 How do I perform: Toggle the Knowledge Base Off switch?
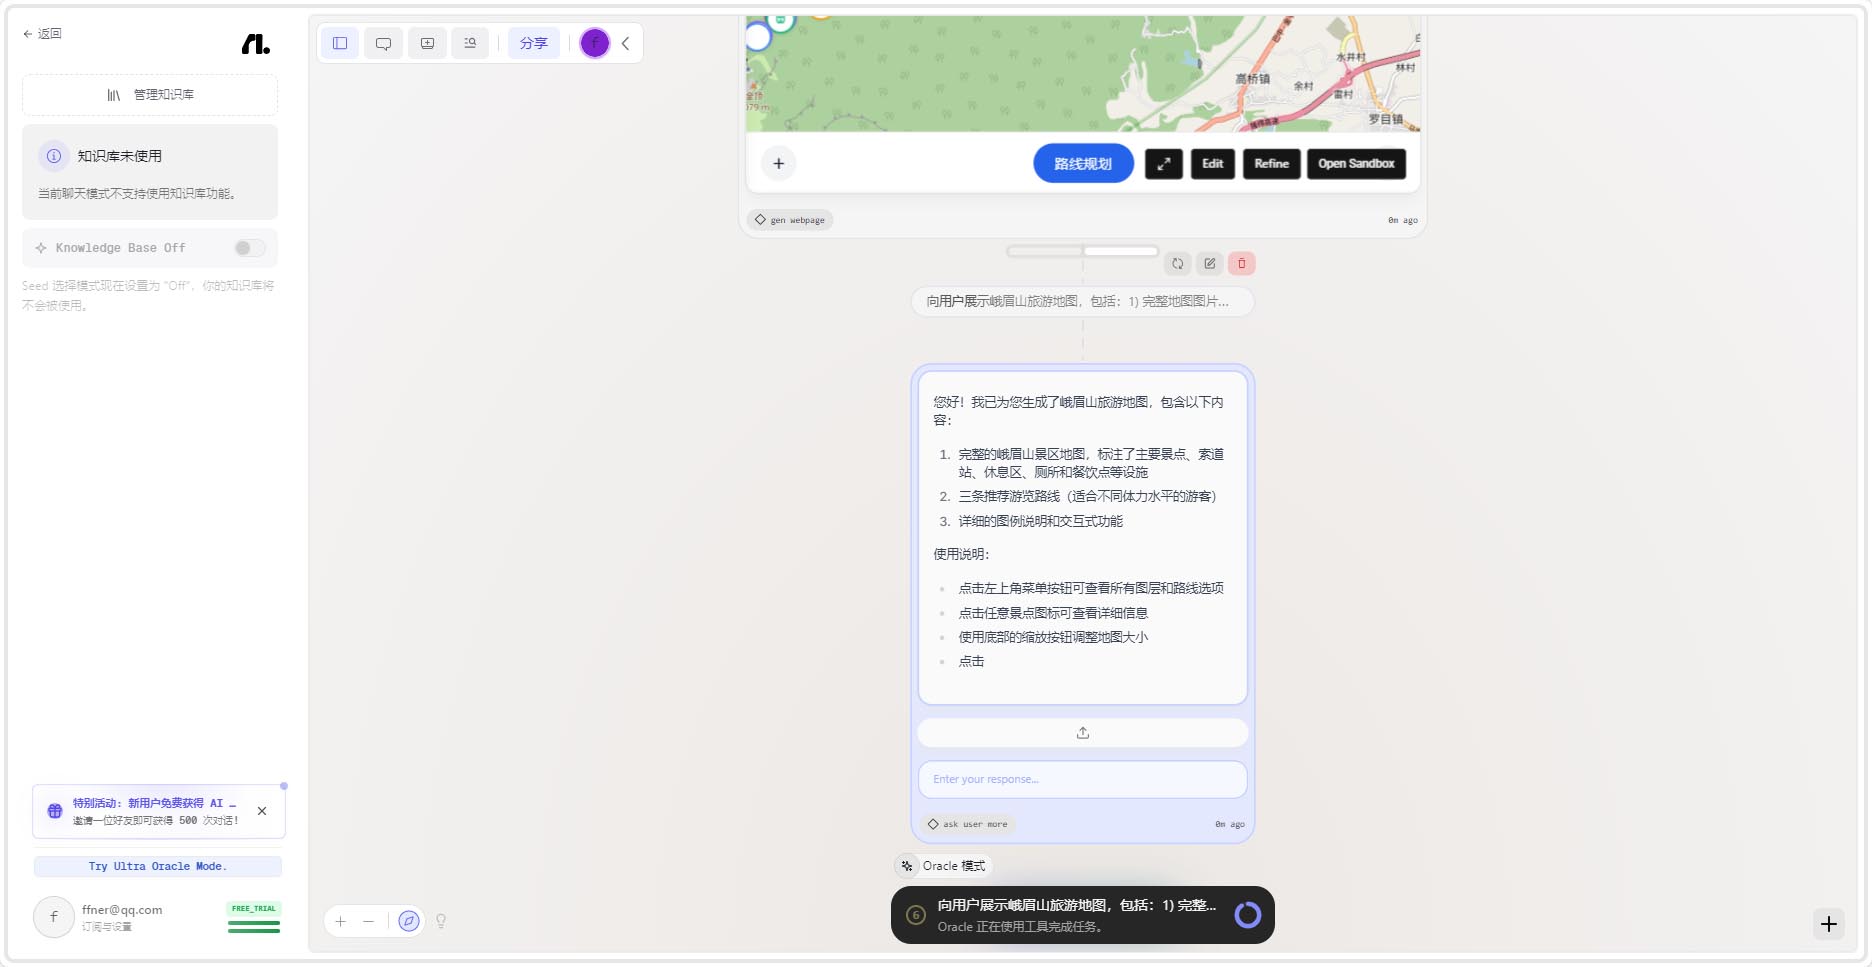(x=249, y=248)
